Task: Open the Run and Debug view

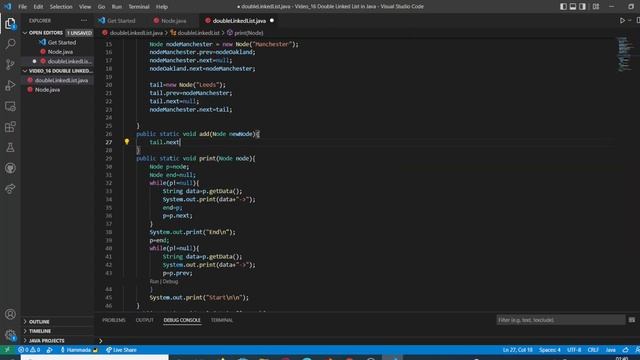Action: point(10,85)
